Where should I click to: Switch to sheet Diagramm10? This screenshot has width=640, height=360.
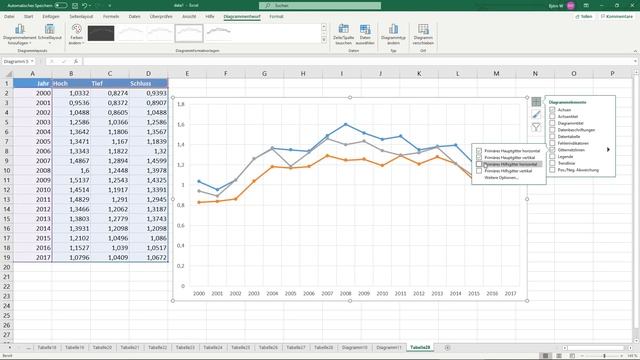pos(355,347)
